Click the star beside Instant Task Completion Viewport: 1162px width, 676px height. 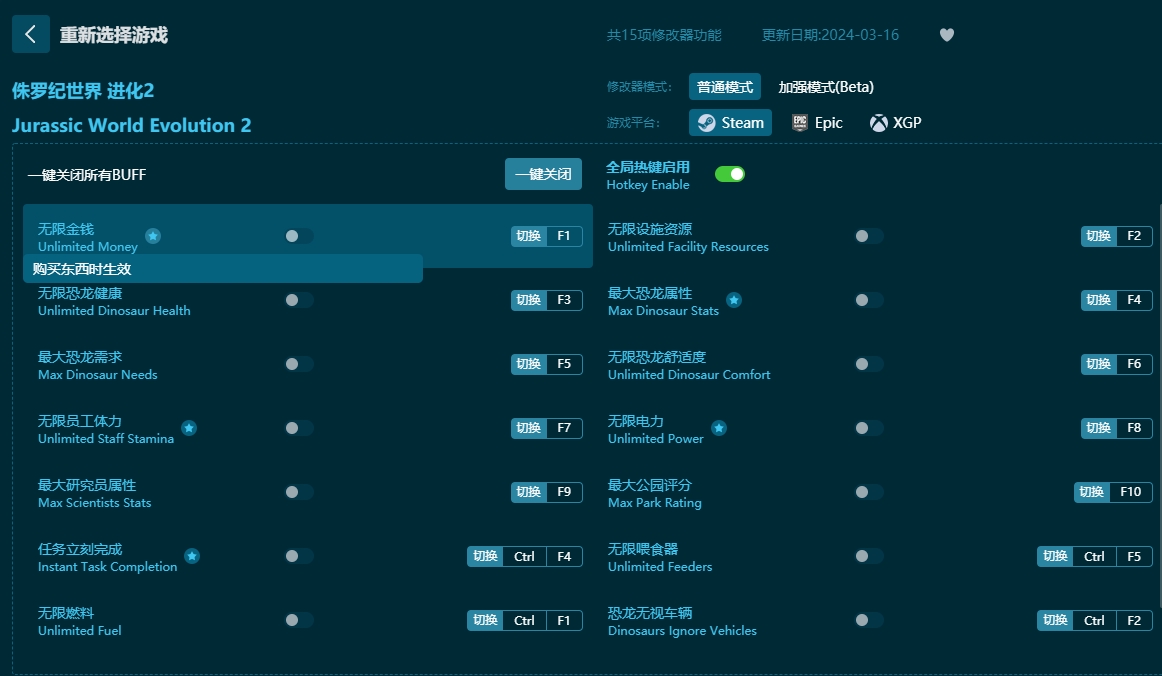pos(191,556)
